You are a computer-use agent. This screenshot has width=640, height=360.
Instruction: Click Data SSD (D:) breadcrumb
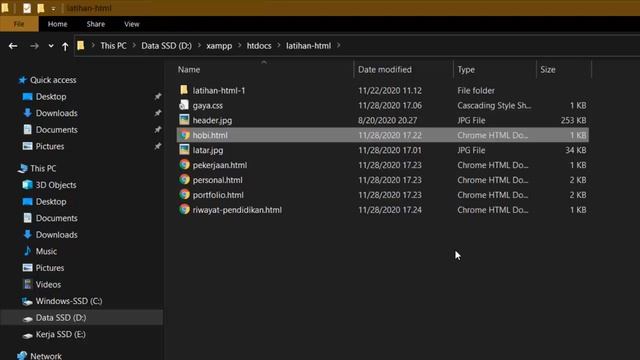pos(166,46)
